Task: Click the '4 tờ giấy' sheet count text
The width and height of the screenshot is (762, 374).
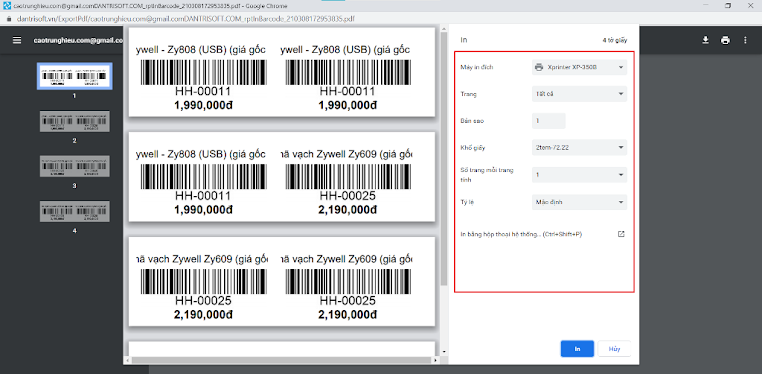Action: [x=614, y=40]
